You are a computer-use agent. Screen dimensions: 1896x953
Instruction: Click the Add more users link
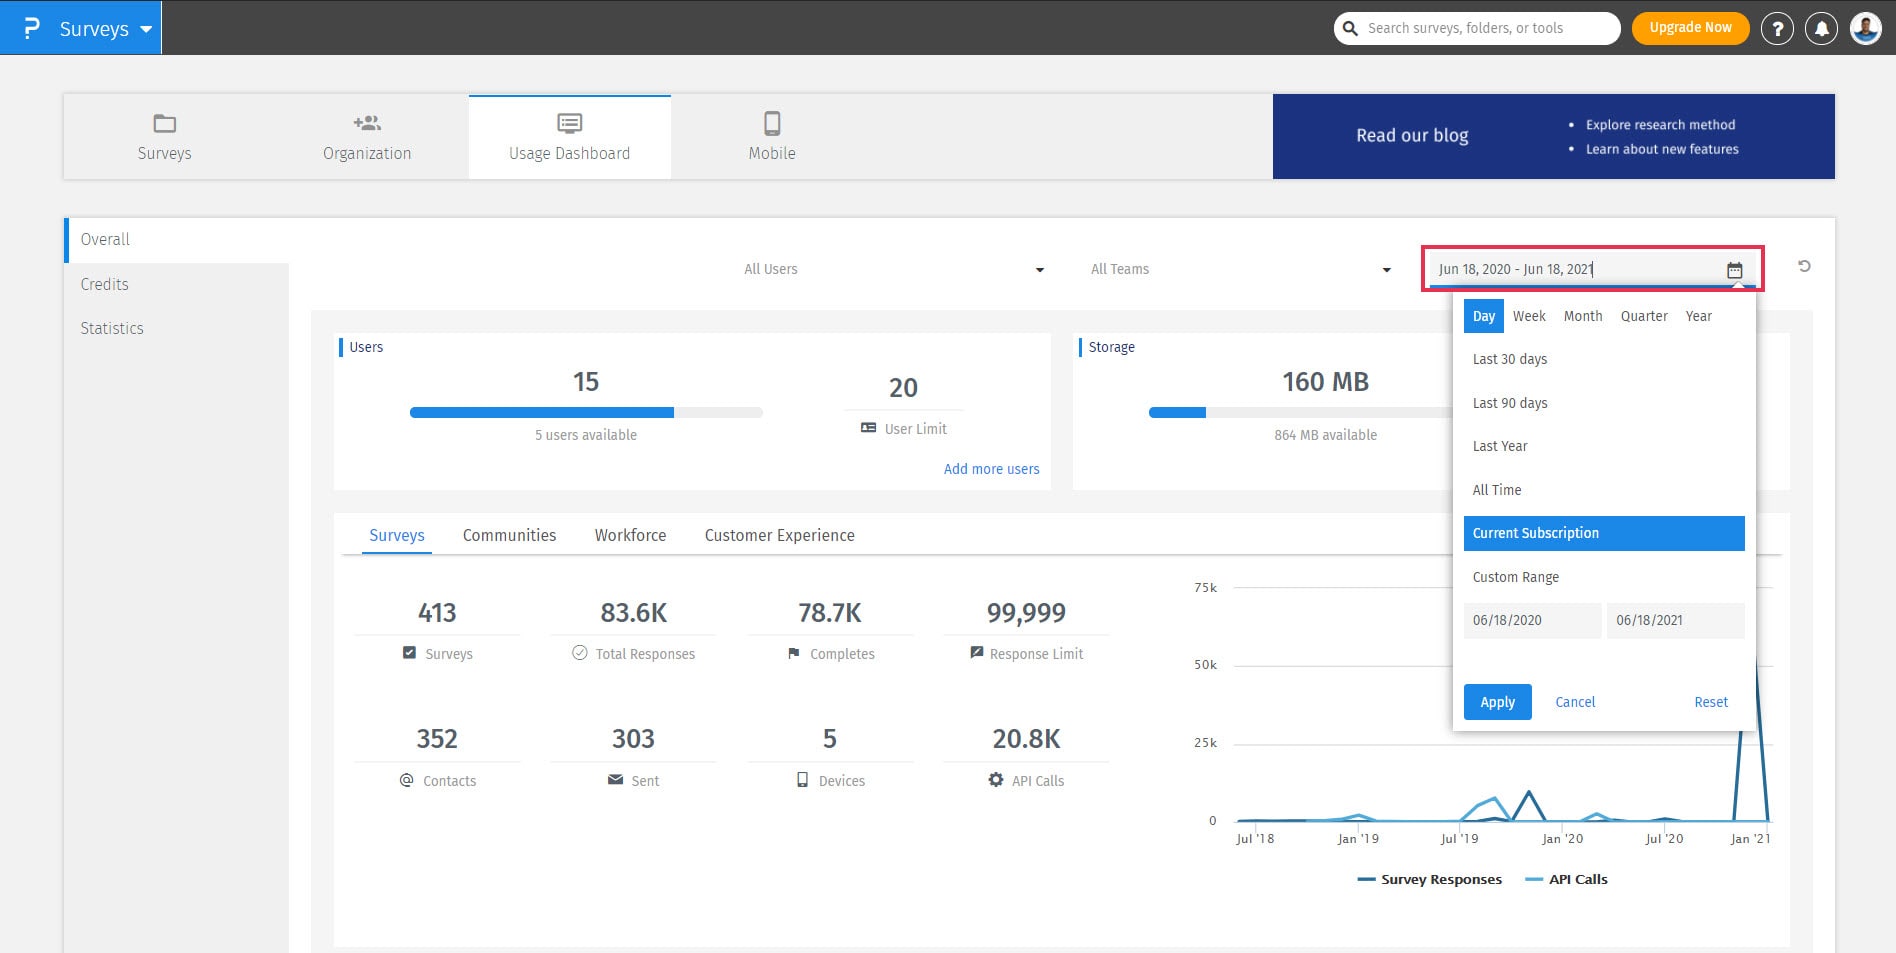(x=991, y=469)
